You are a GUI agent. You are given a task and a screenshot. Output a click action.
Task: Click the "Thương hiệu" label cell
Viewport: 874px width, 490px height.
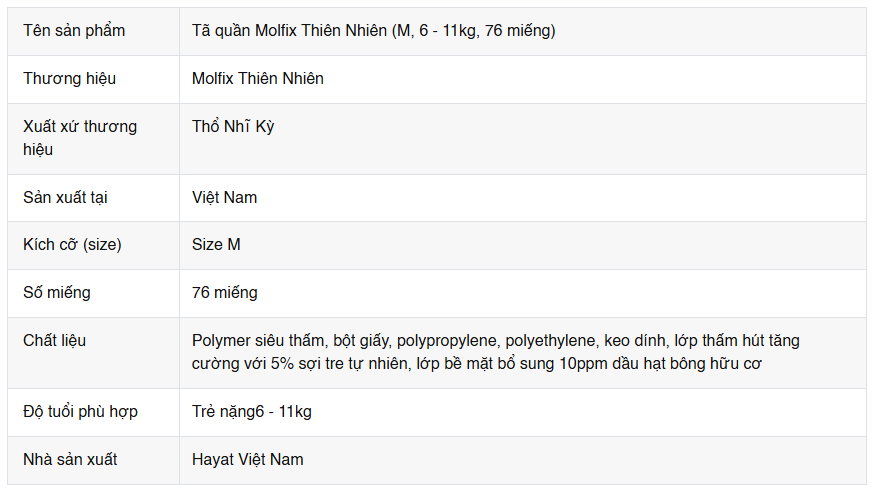tap(70, 79)
